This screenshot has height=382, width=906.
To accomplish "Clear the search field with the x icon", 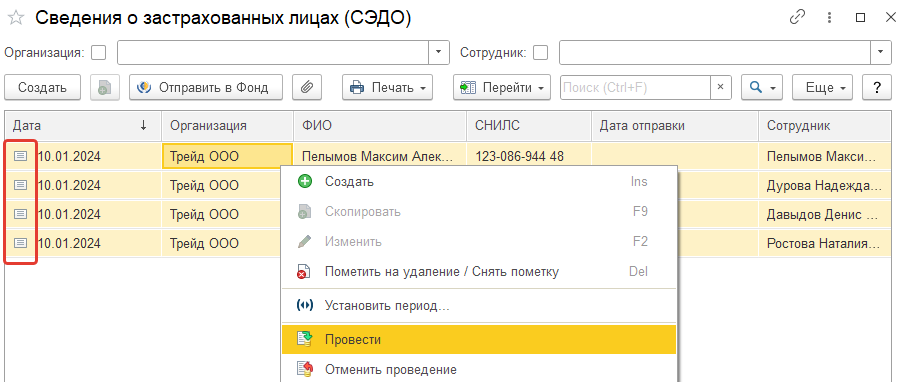I will [x=721, y=88].
